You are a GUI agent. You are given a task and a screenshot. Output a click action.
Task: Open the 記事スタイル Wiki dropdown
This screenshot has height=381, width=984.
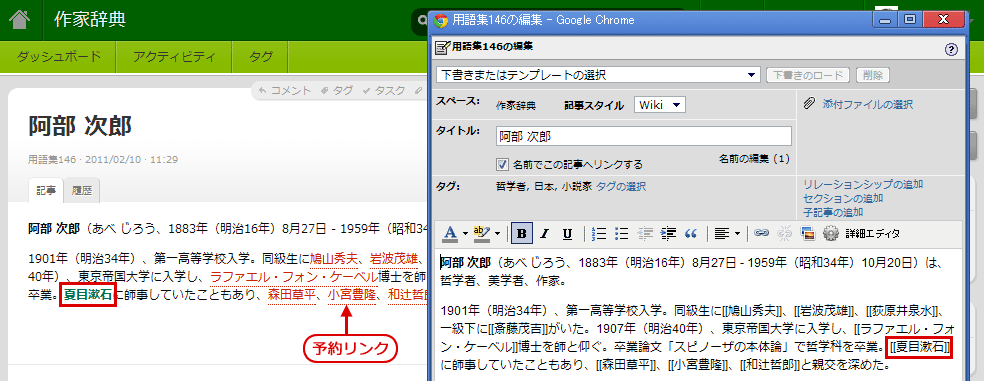660,105
